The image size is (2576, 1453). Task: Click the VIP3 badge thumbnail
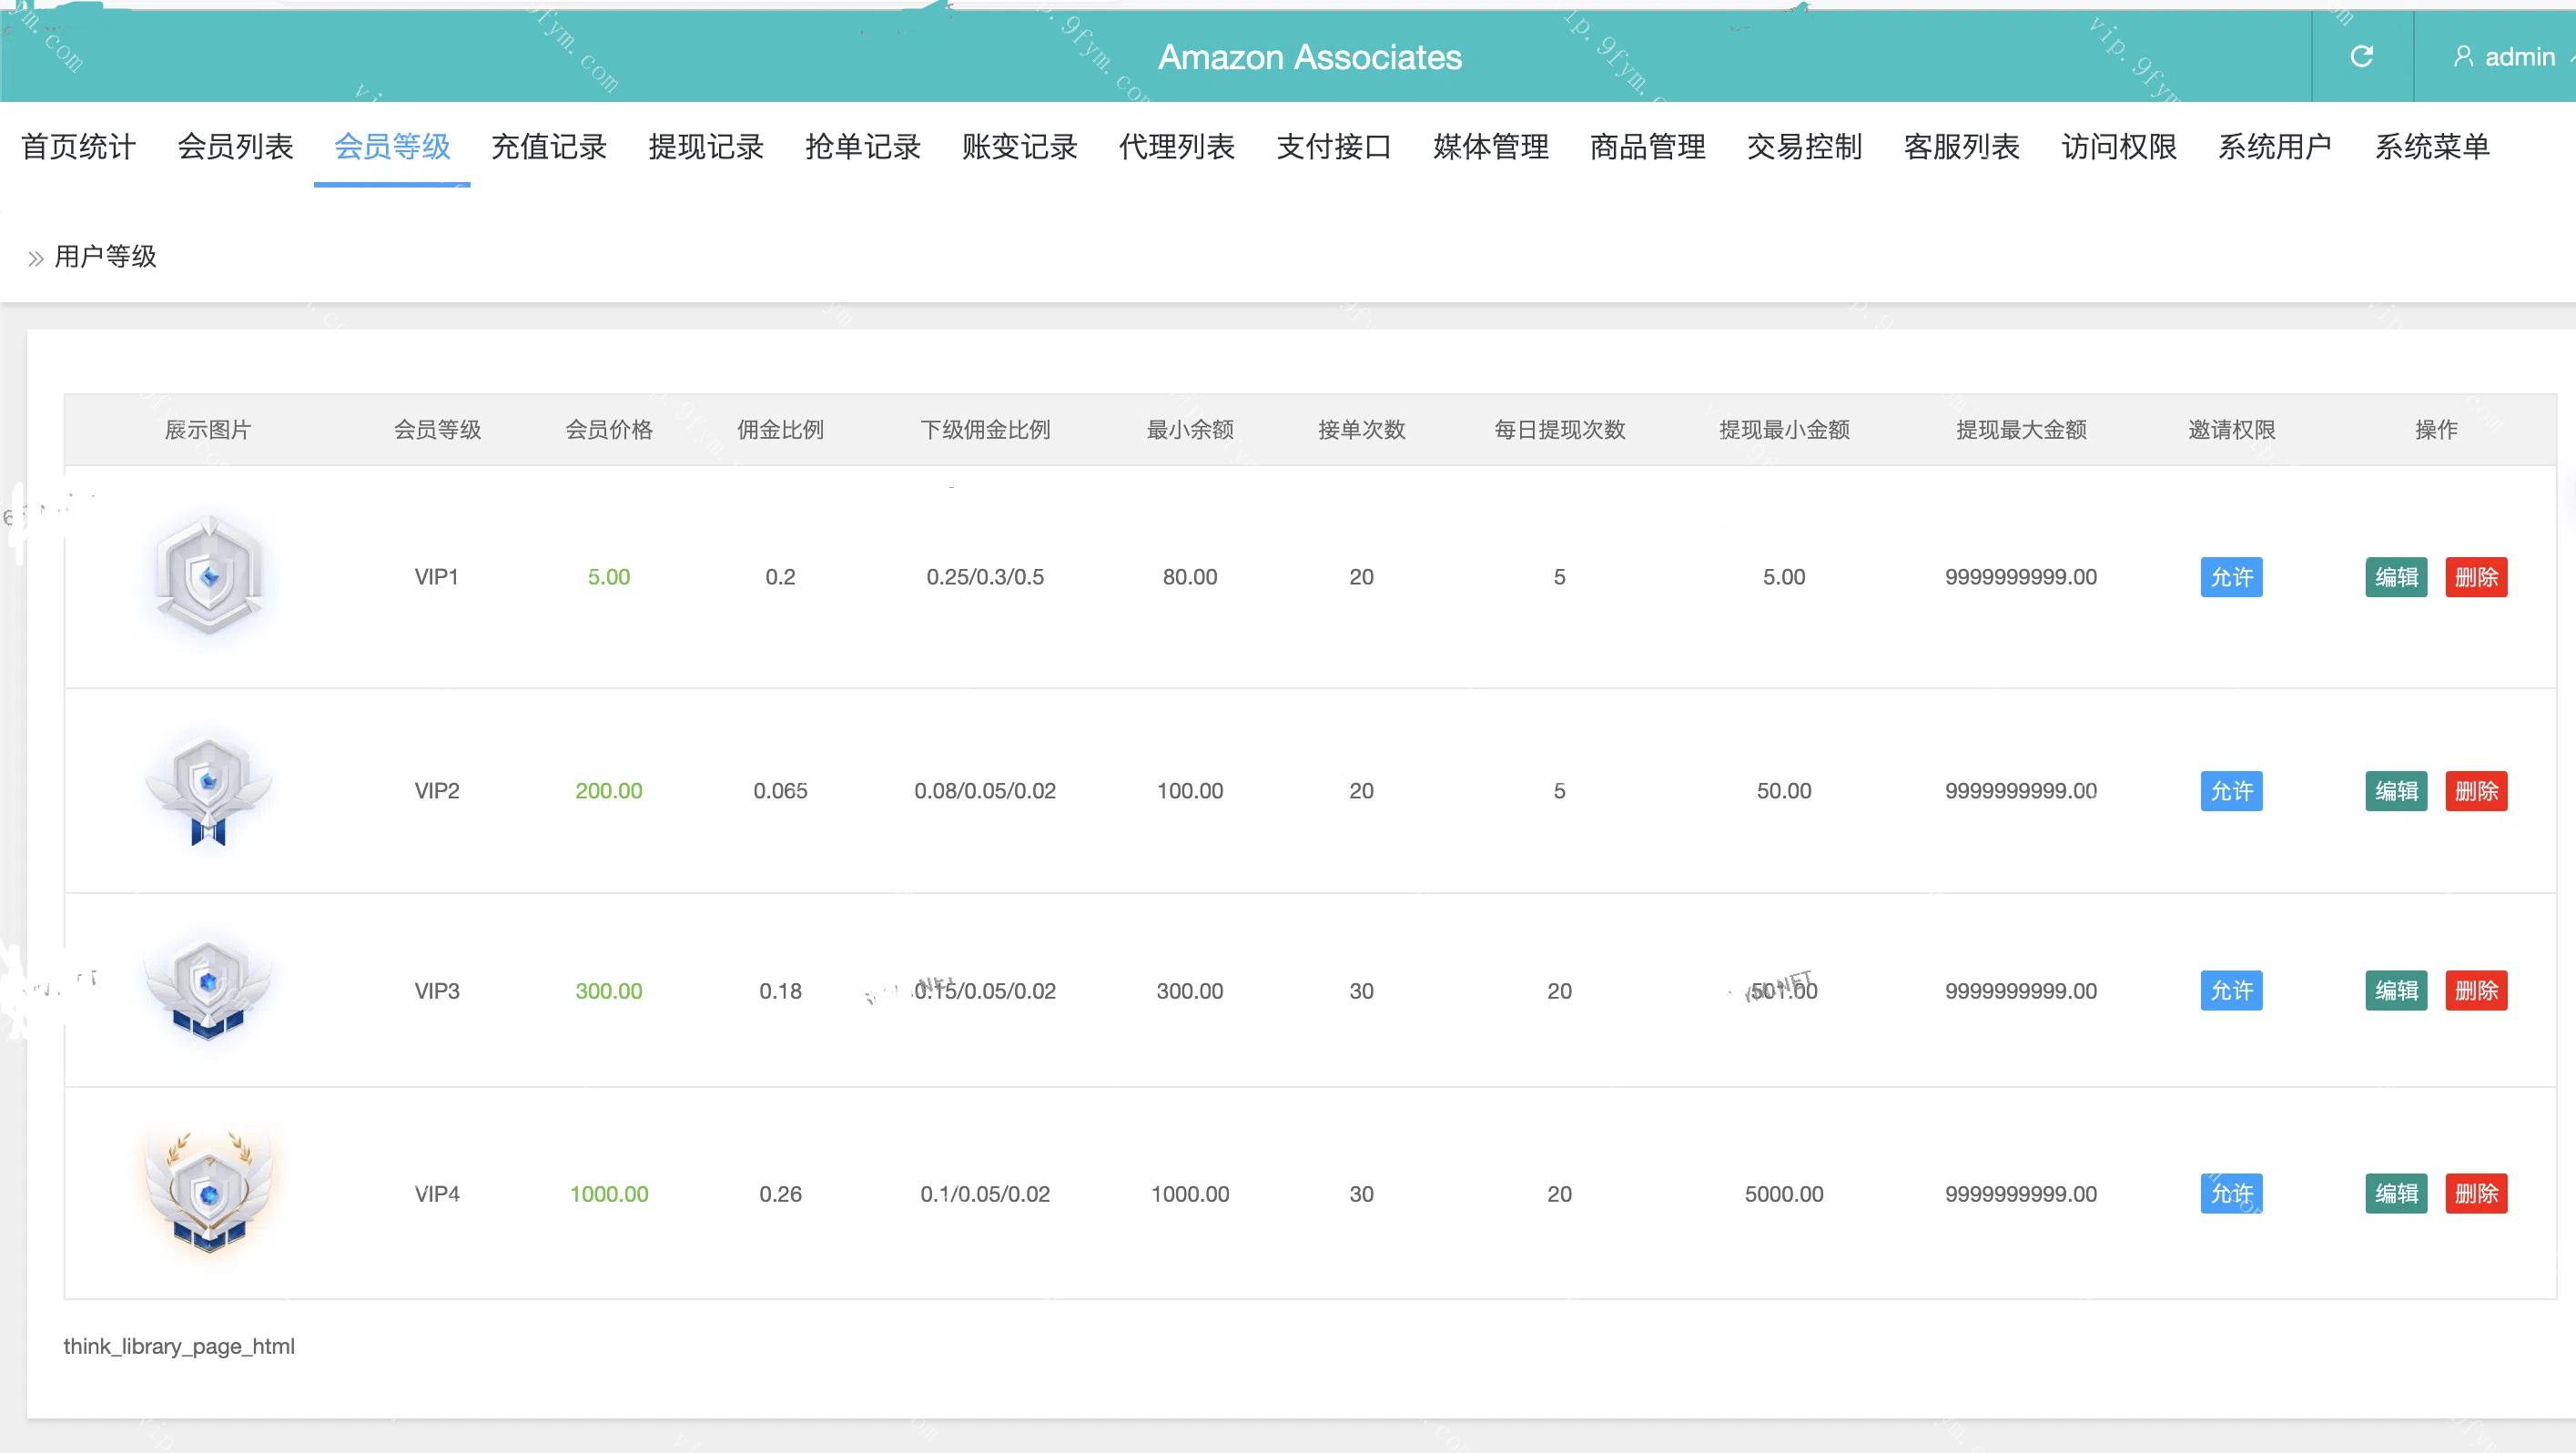click(x=208, y=990)
